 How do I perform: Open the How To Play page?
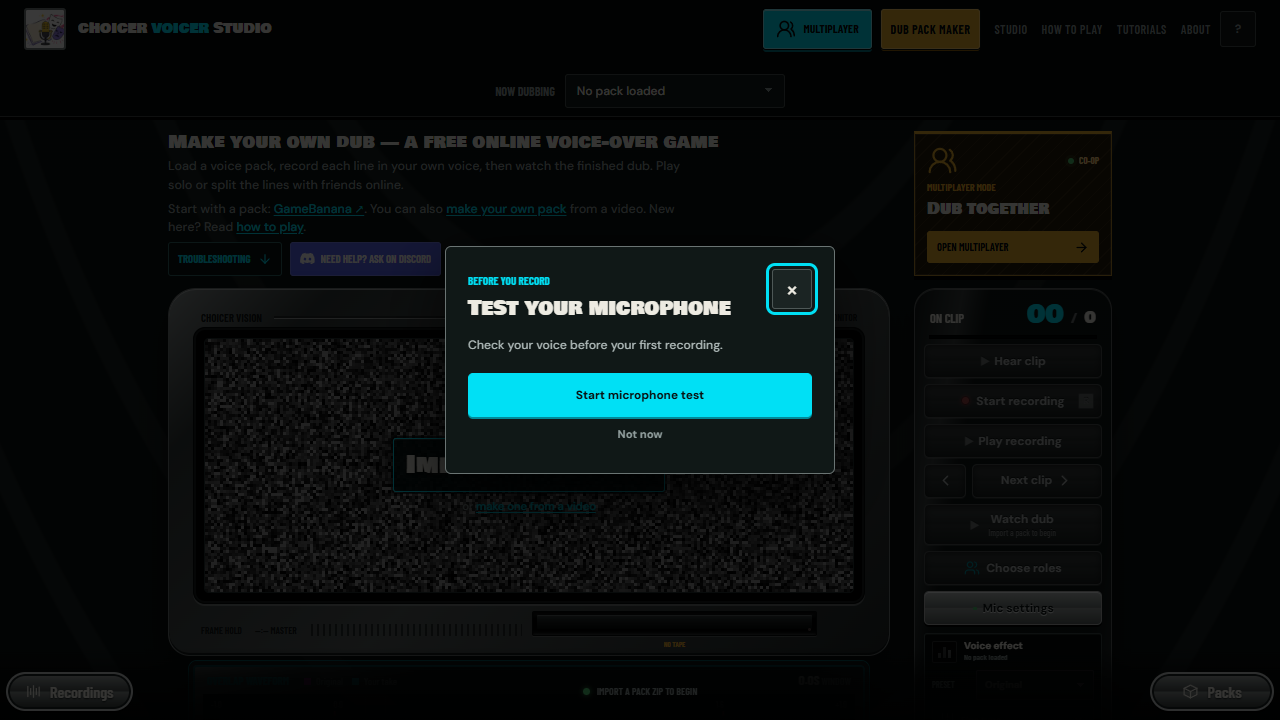pyautogui.click(x=1072, y=30)
